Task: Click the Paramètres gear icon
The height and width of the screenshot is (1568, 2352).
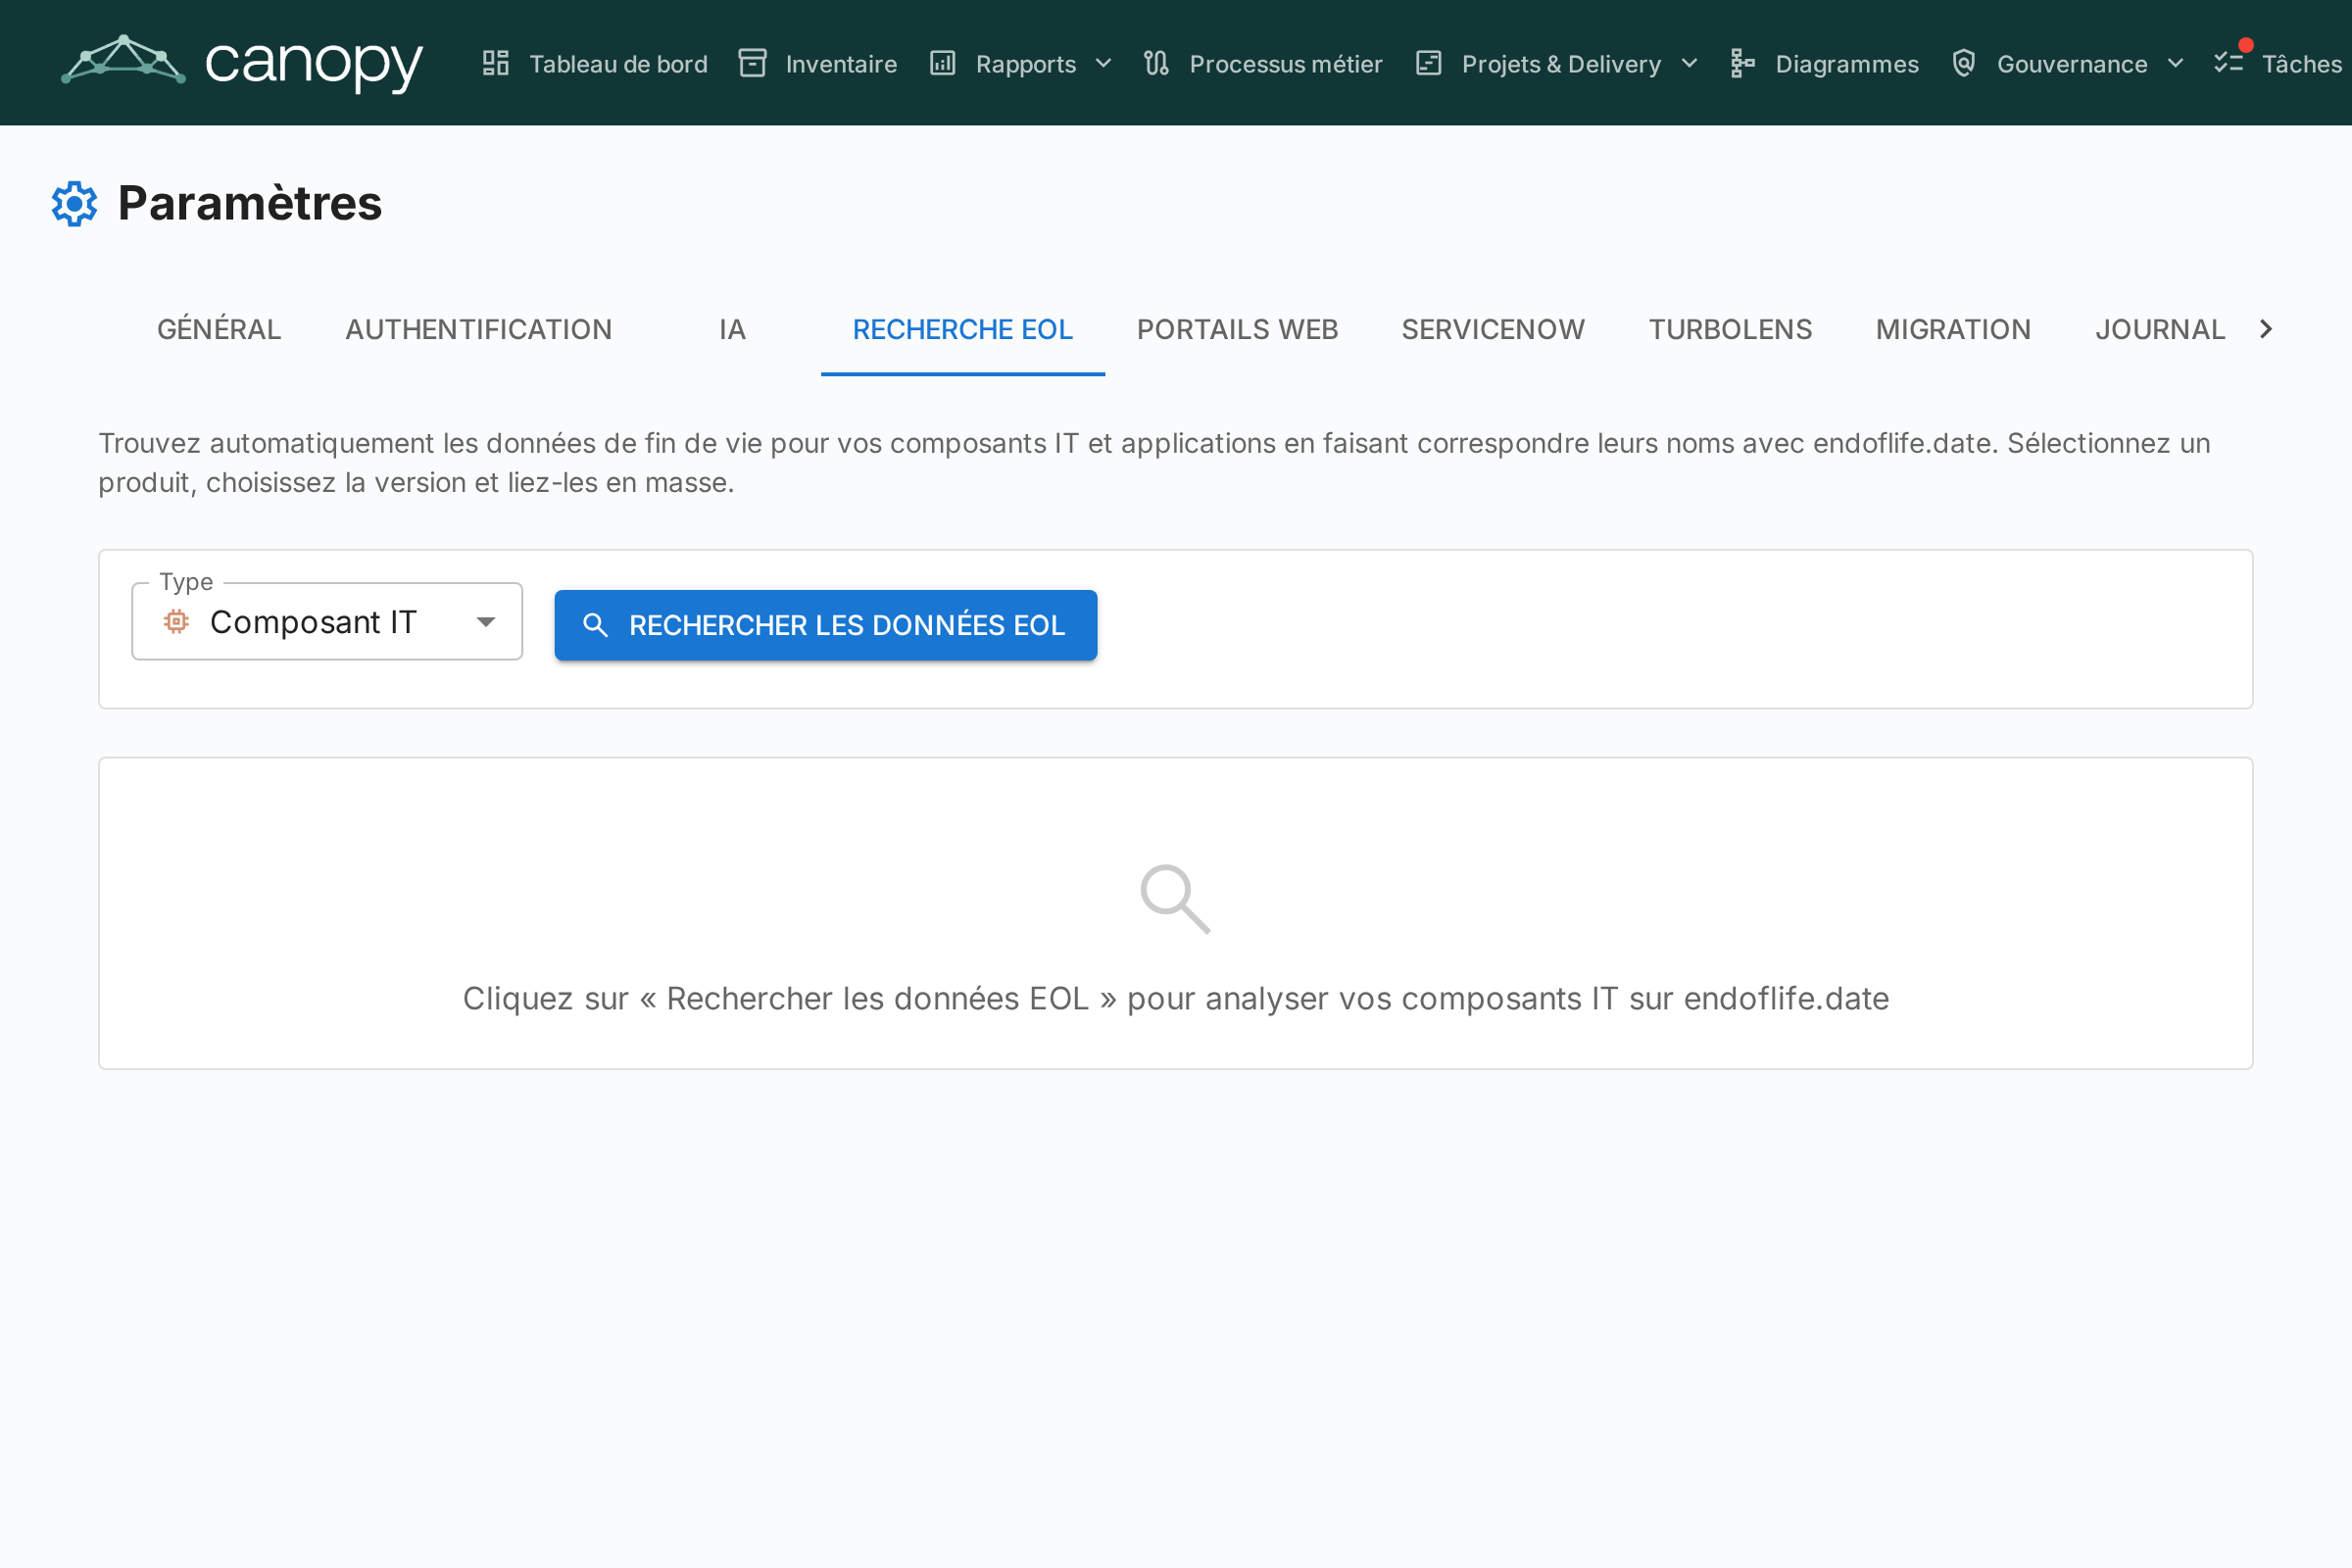Action: click(x=75, y=204)
